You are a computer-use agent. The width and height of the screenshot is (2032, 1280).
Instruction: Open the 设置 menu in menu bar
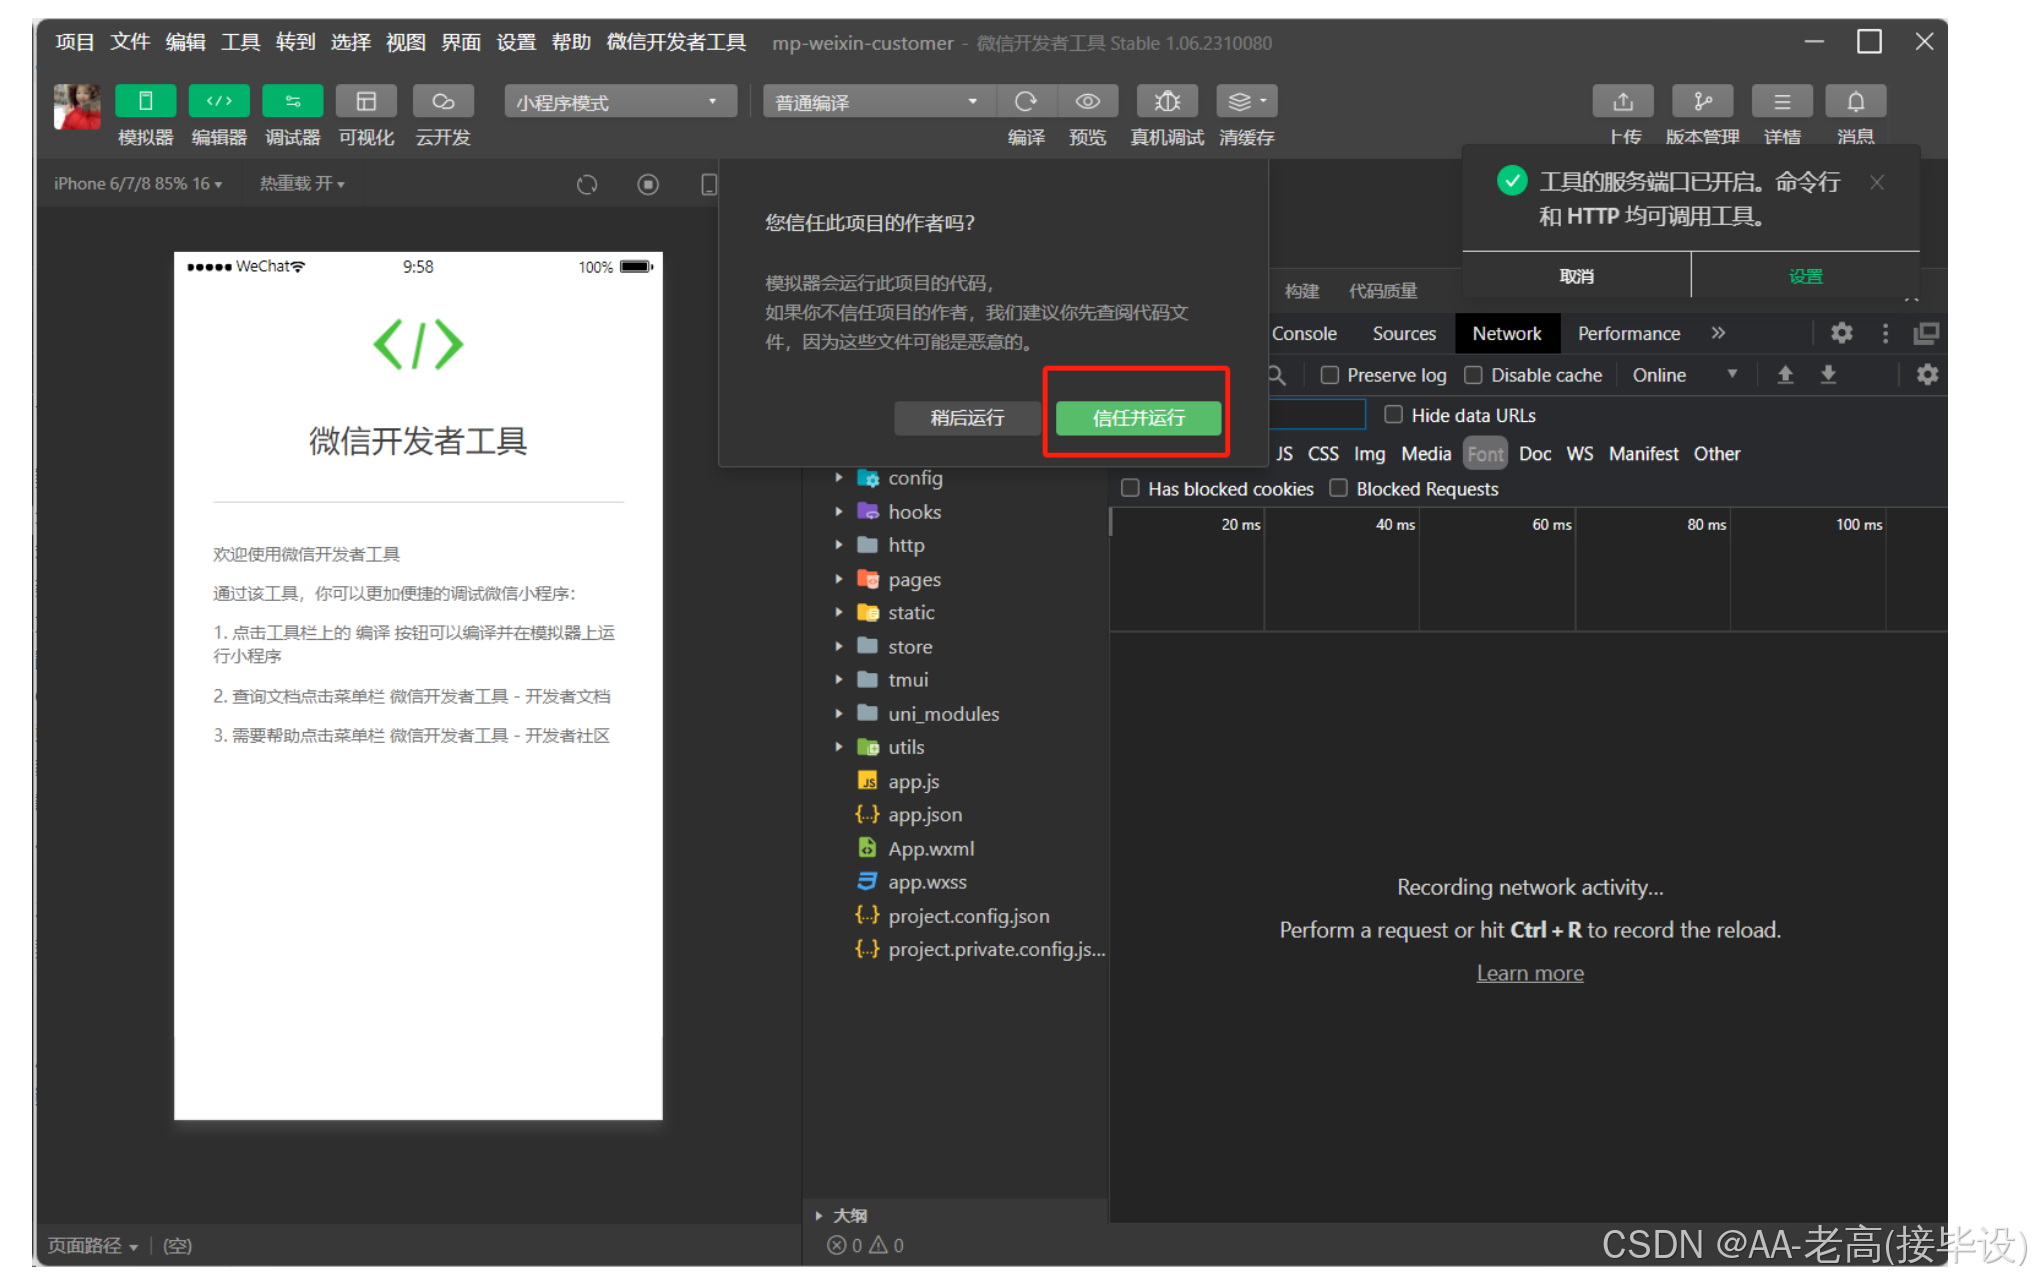516,43
